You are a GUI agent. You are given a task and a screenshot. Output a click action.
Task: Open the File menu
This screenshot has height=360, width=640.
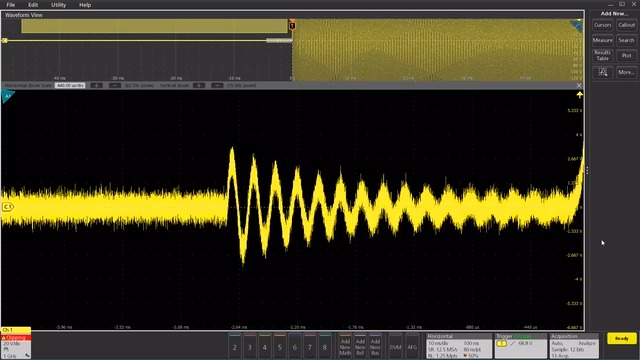[11, 5]
